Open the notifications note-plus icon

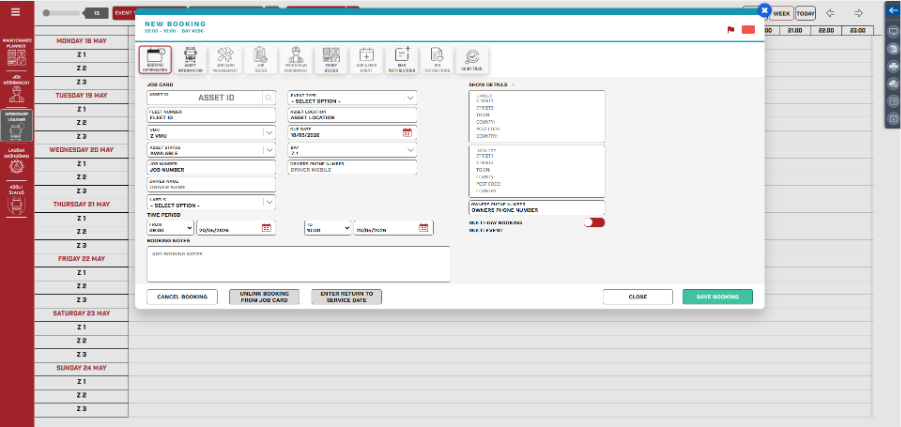tap(402, 60)
